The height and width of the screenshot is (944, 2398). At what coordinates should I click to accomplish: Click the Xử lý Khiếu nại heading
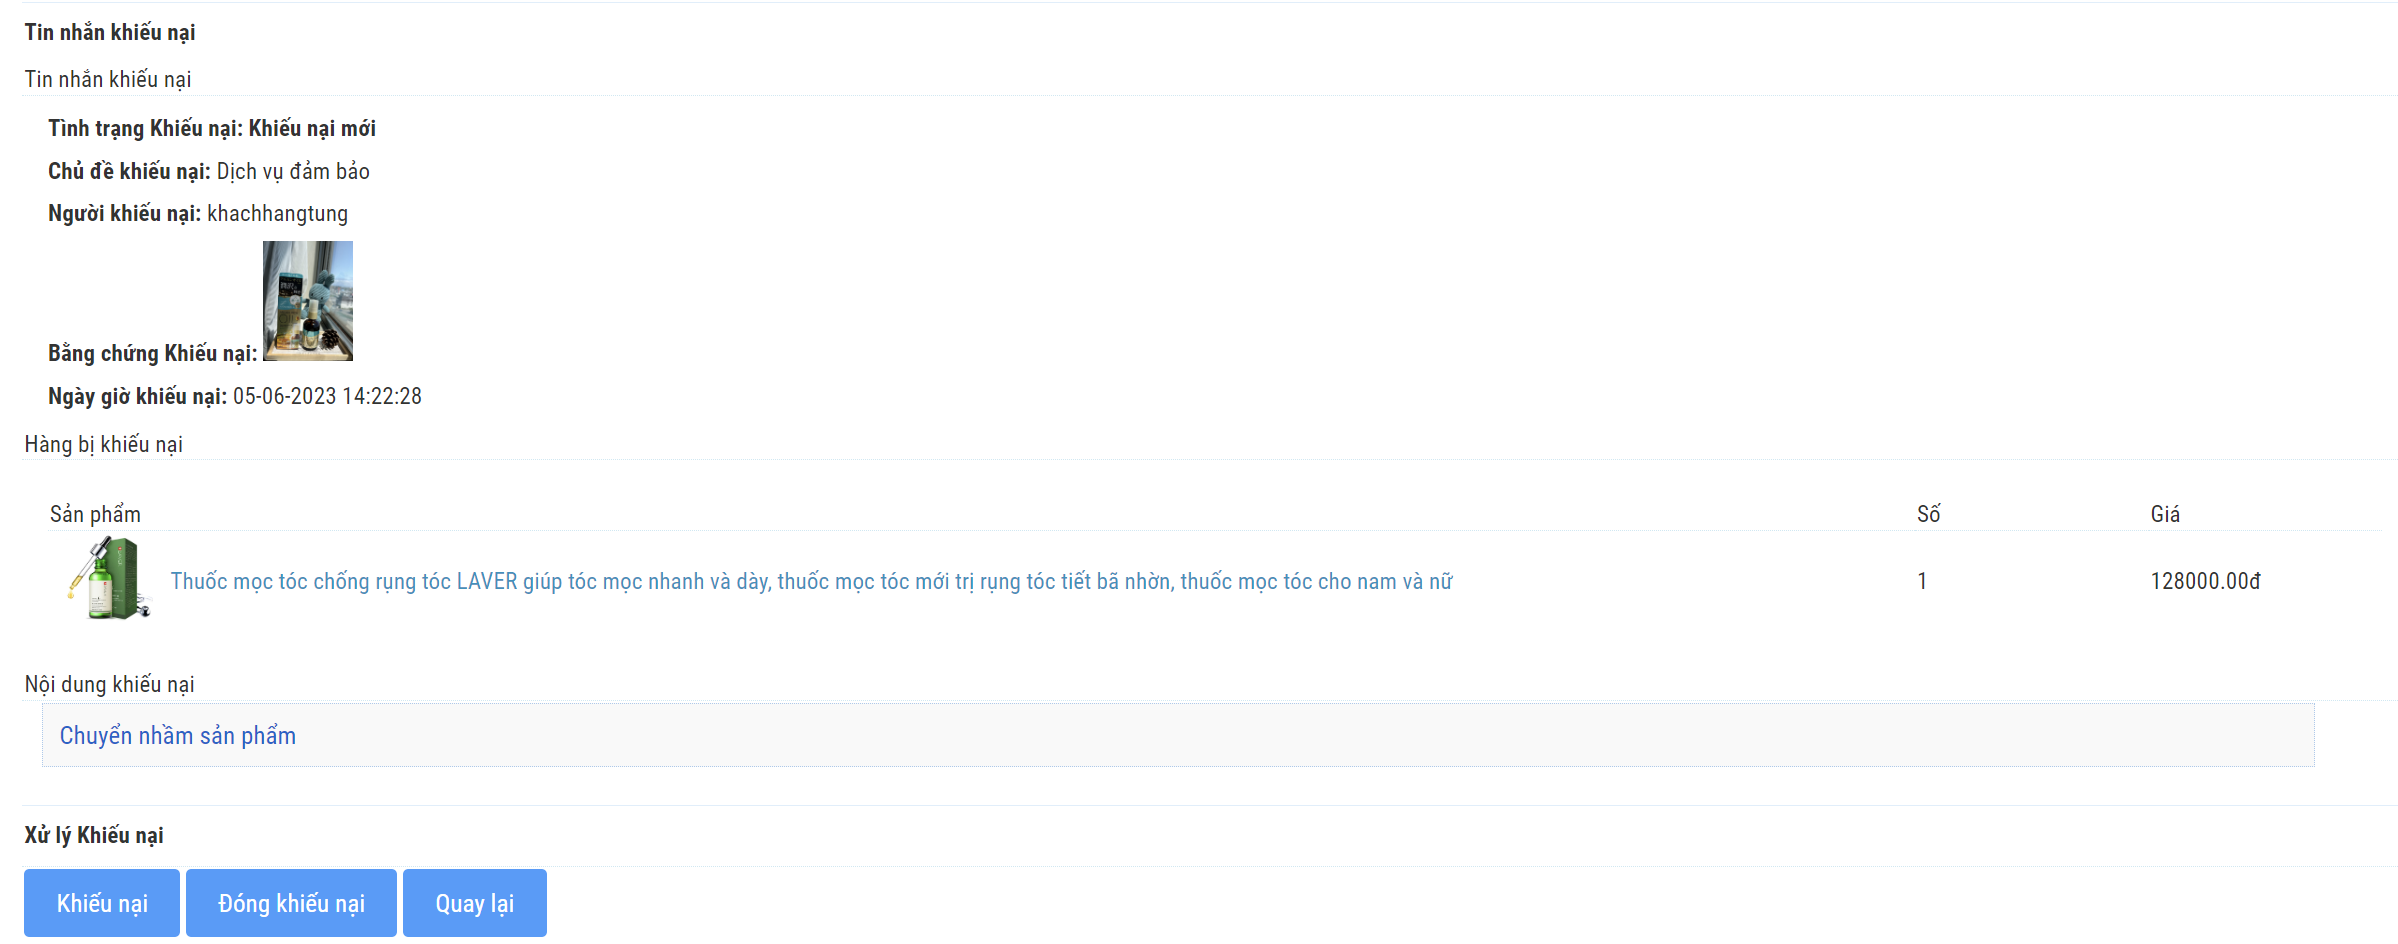[x=94, y=835]
